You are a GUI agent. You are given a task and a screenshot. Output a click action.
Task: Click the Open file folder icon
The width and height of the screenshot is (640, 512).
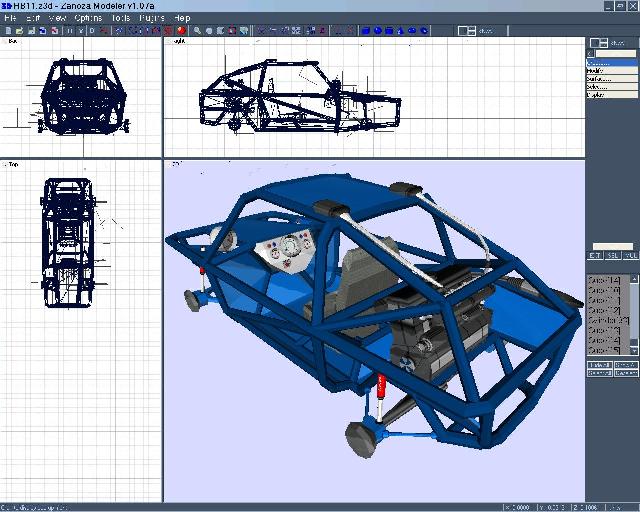coord(20,30)
